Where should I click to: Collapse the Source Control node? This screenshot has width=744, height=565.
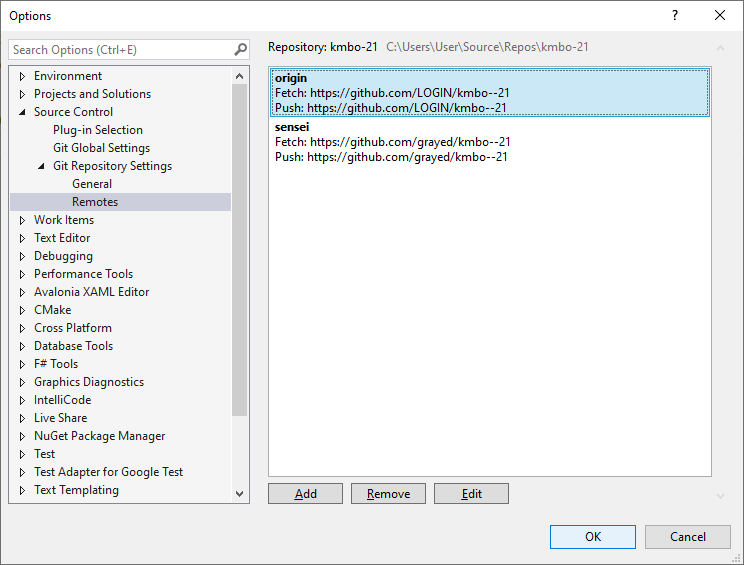tap(22, 112)
